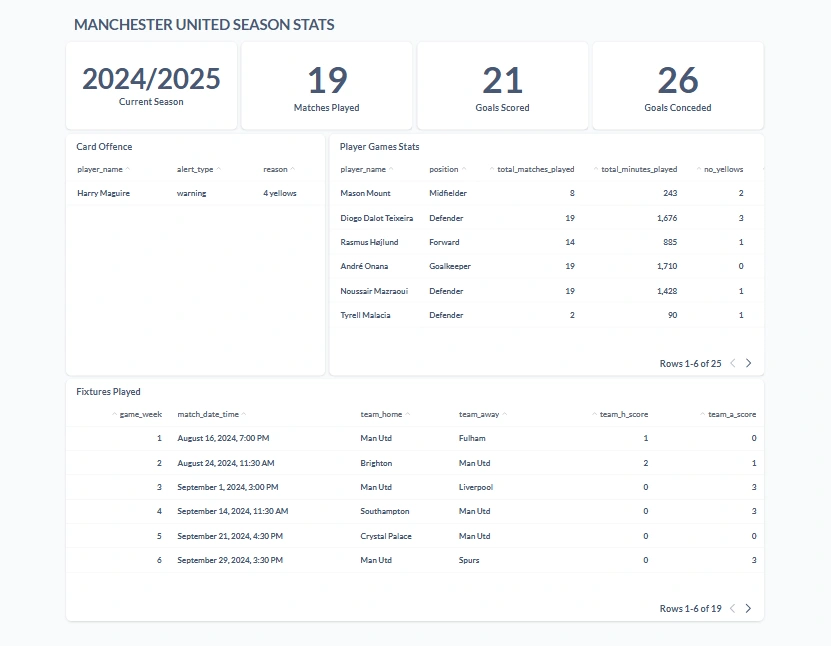The width and height of the screenshot is (831, 646).
Task: Click the '4 yellows' reason cell
Action: (280, 193)
